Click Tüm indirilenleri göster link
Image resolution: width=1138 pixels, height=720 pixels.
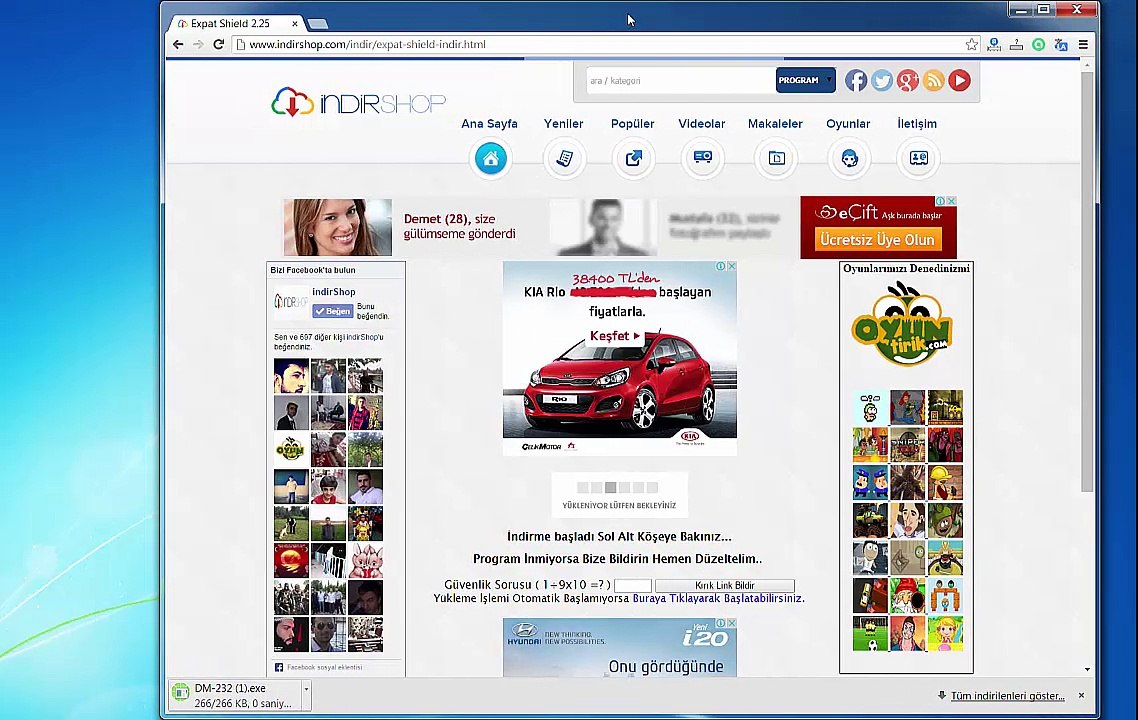tap(1007, 695)
